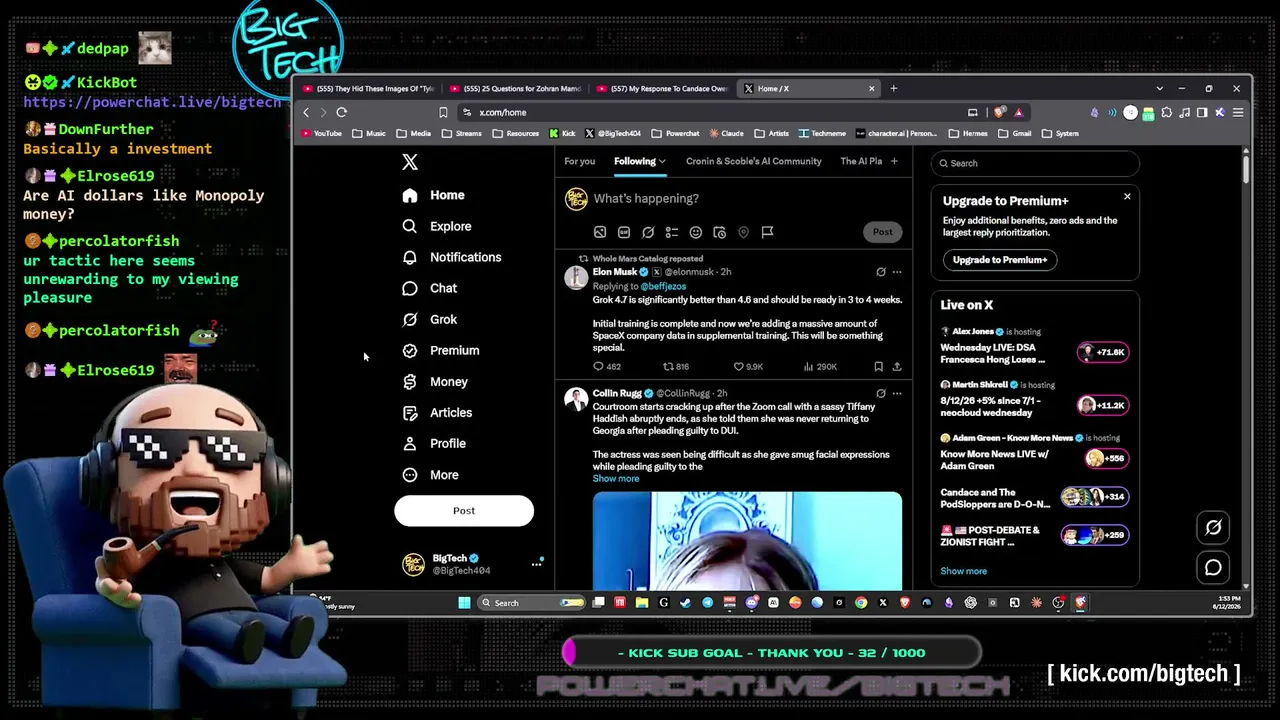Add a poll to the new post

coord(672,232)
